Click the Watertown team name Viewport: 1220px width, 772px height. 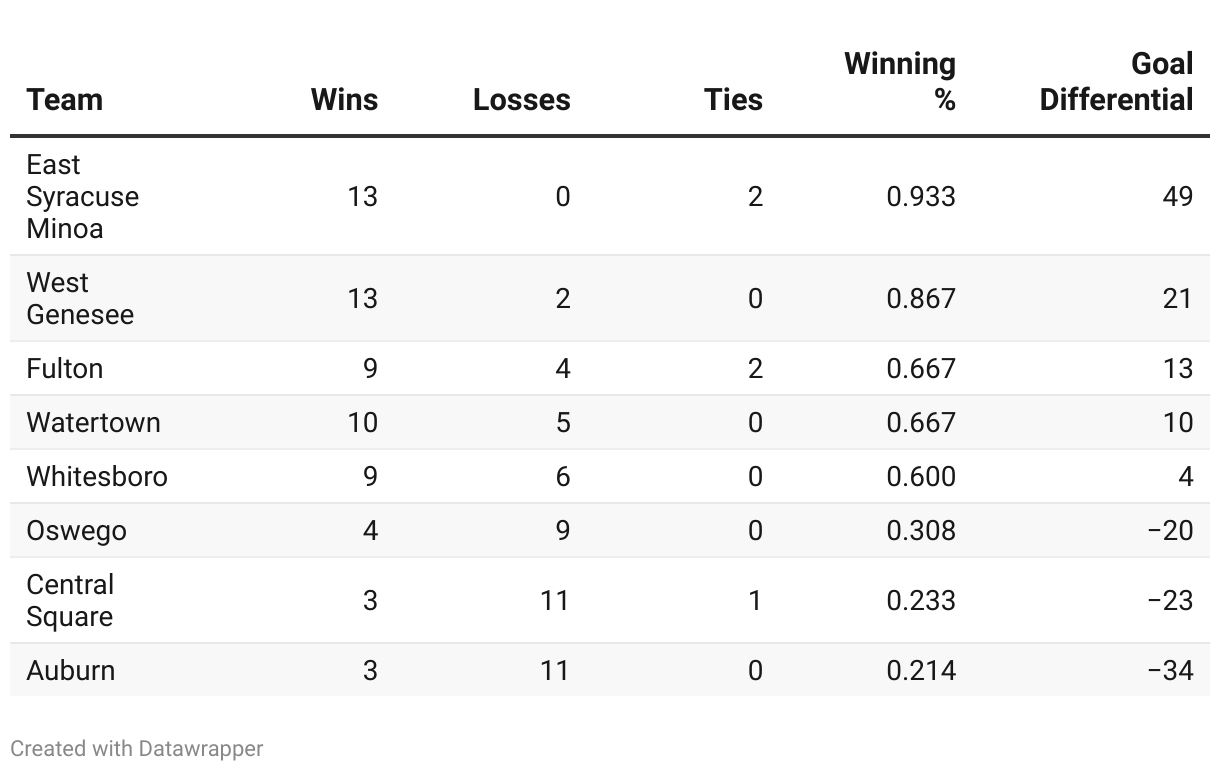93,422
